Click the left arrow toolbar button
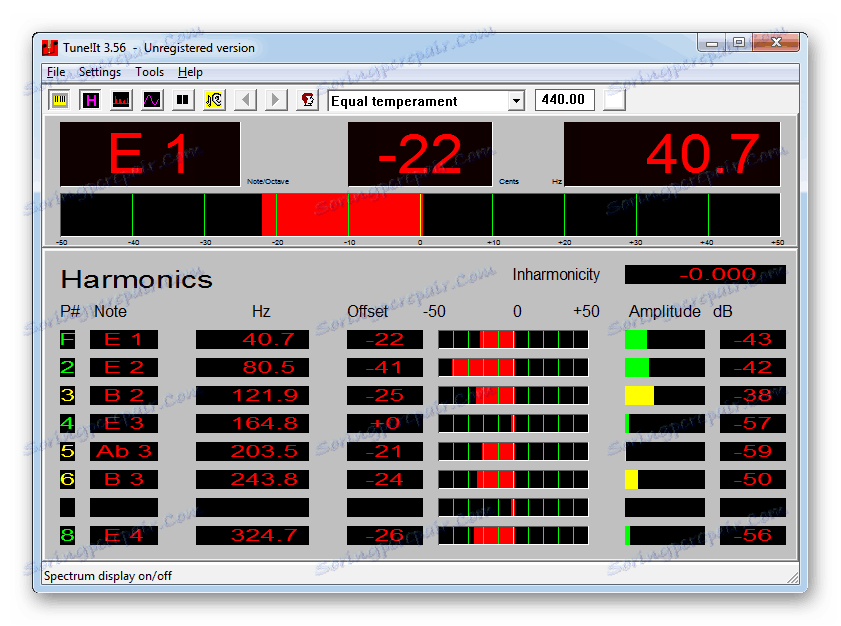Screen dimensions: 841x626 tap(245, 100)
